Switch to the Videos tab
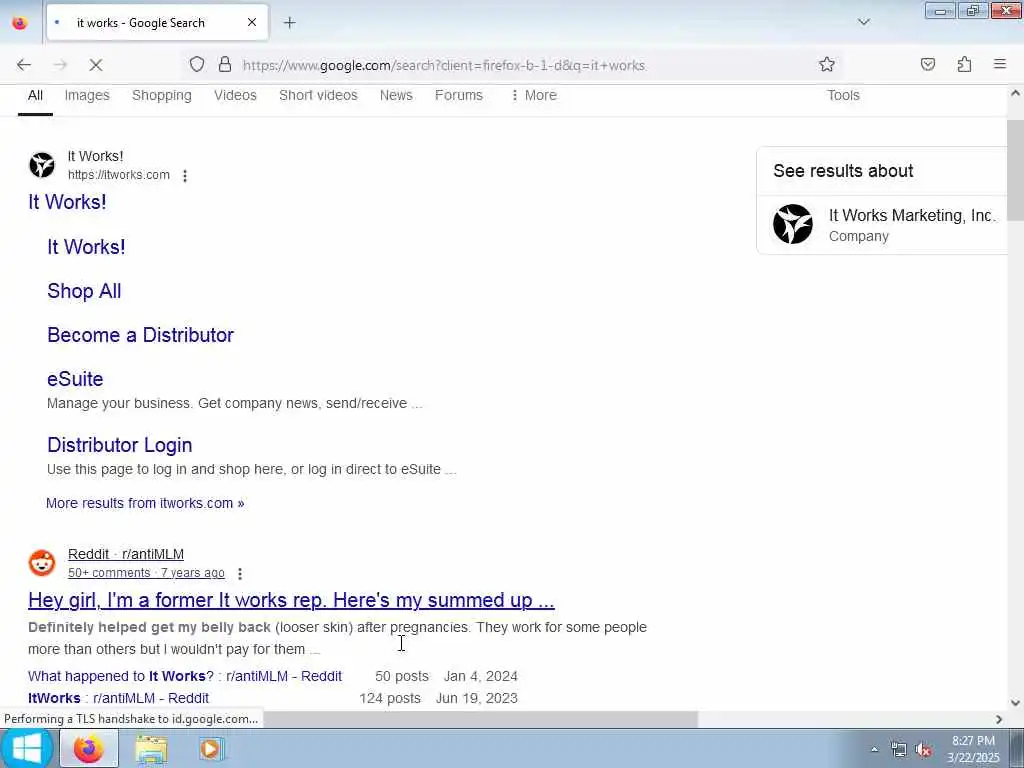The image size is (1024, 768). coord(235,95)
